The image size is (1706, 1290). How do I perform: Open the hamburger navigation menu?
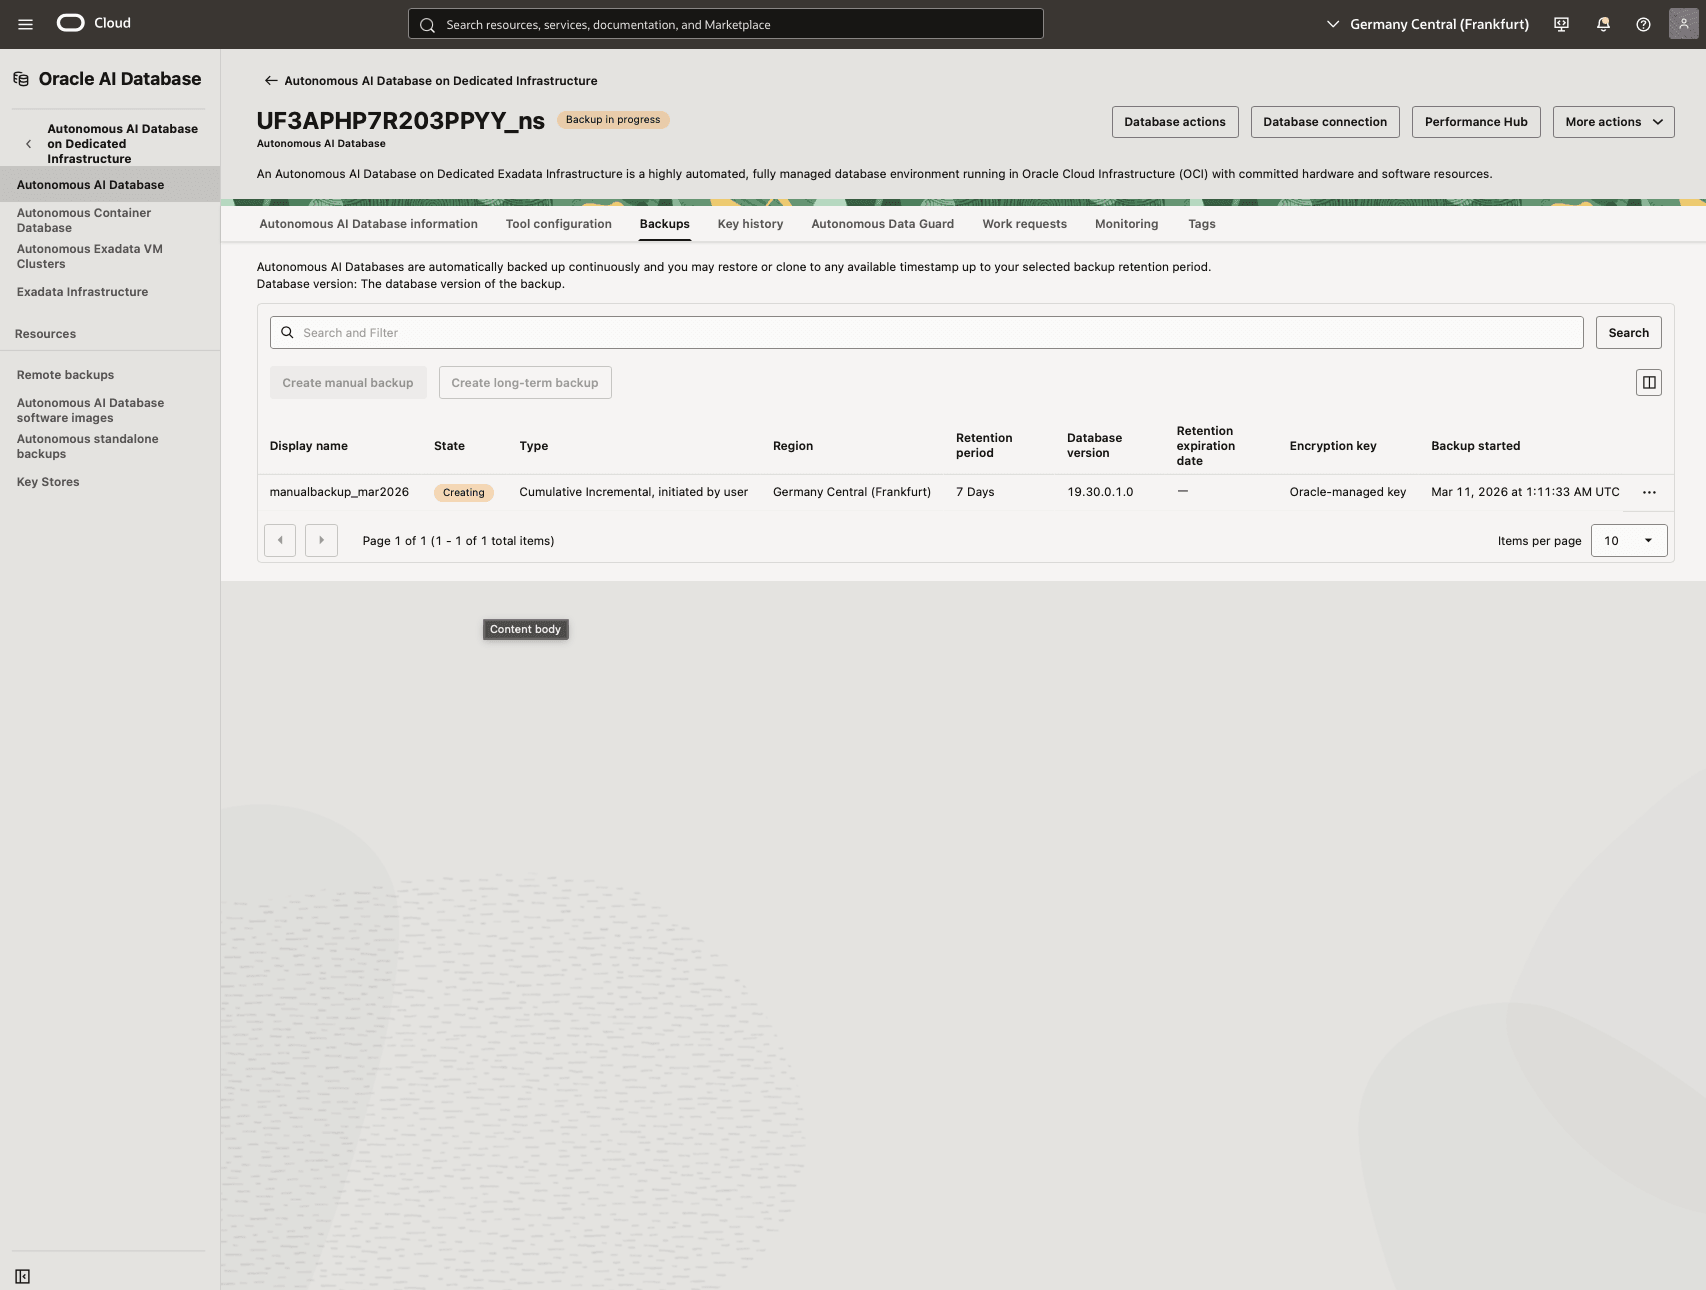point(25,24)
